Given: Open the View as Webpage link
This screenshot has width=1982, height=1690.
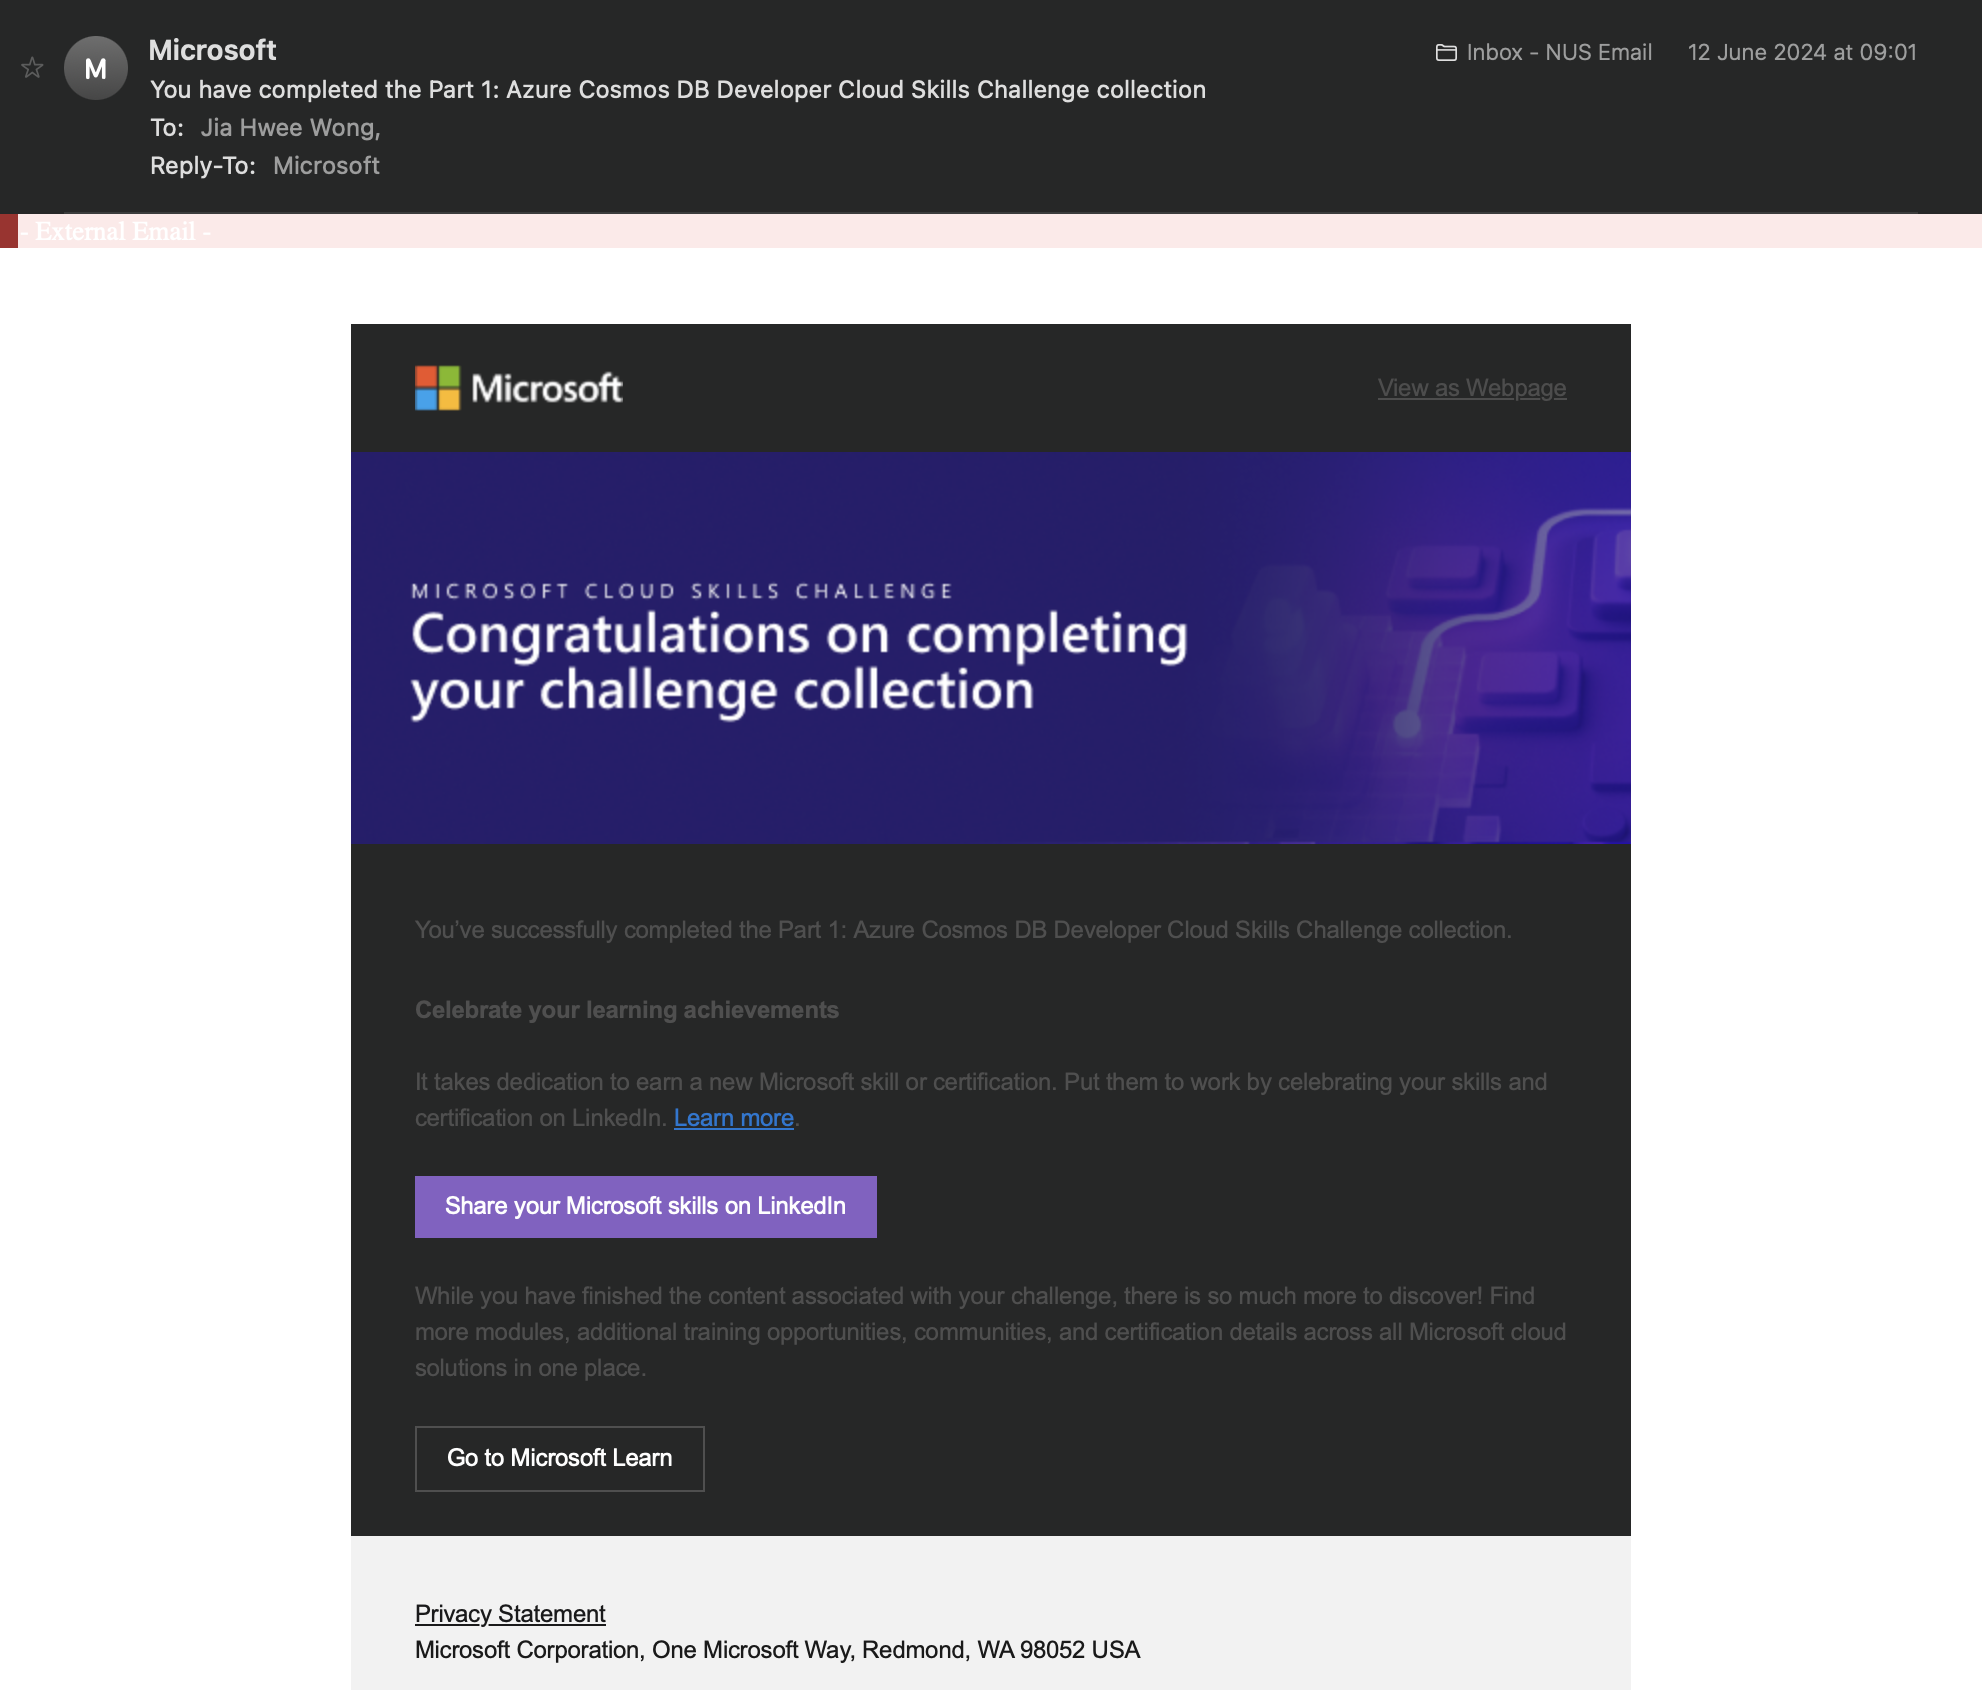Looking at the screenshot, I should point(1471,388).
